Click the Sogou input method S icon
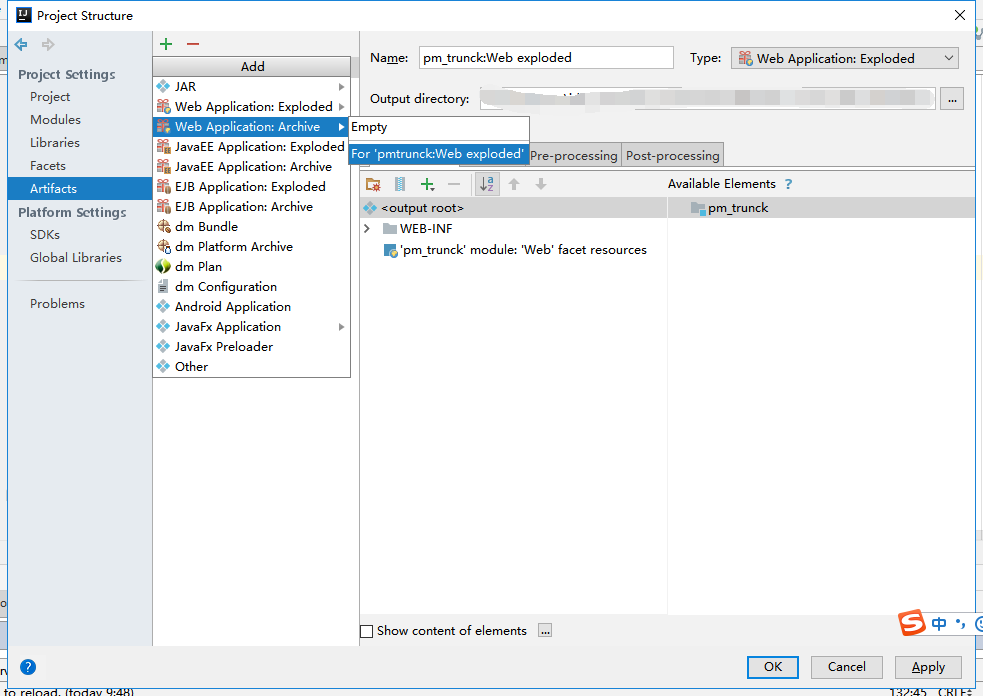Screen dimensions: 983x696 pyautogui.click(x=912, y=623)
